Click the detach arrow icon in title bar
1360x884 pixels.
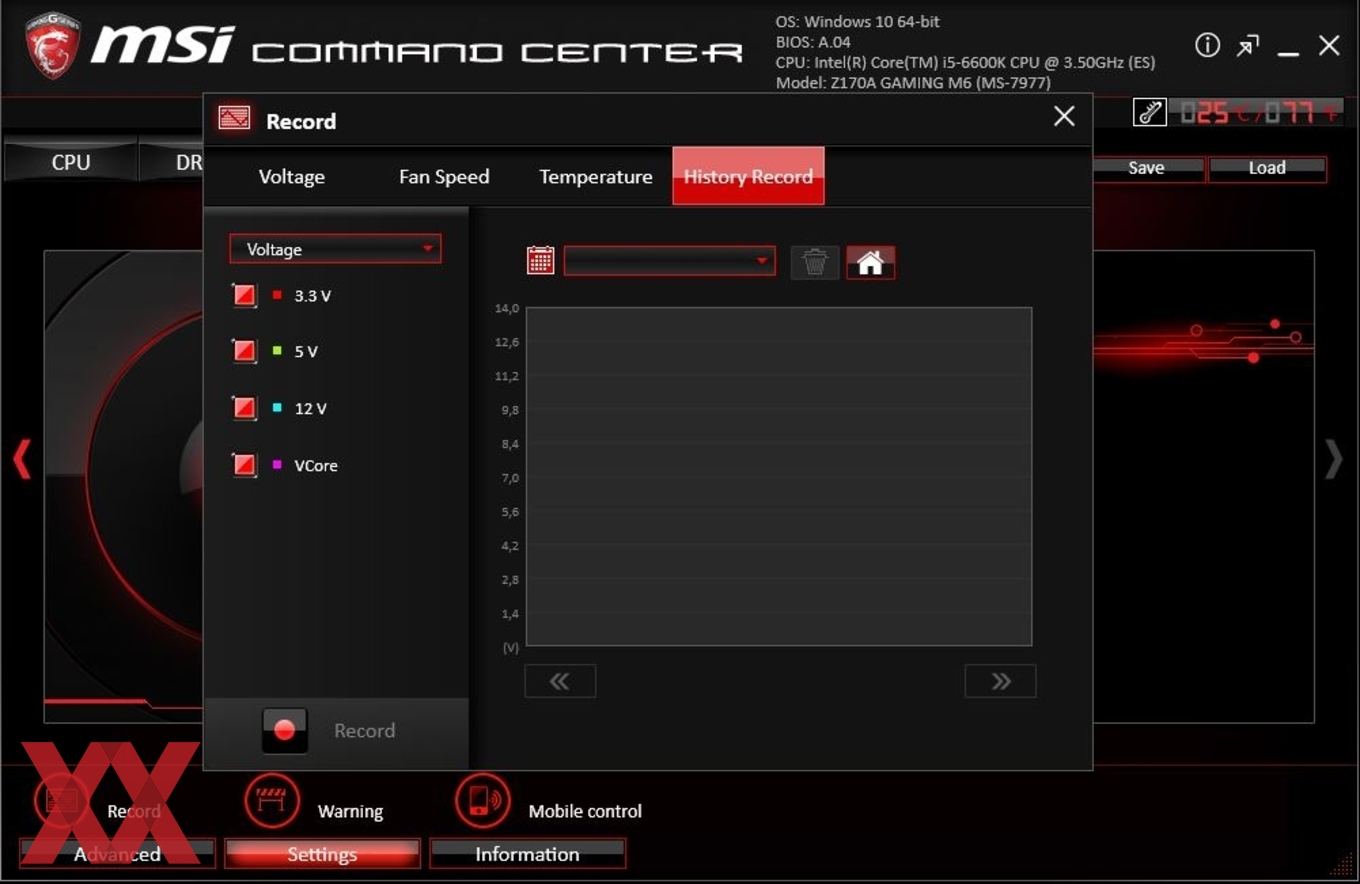coord(1248,46)
